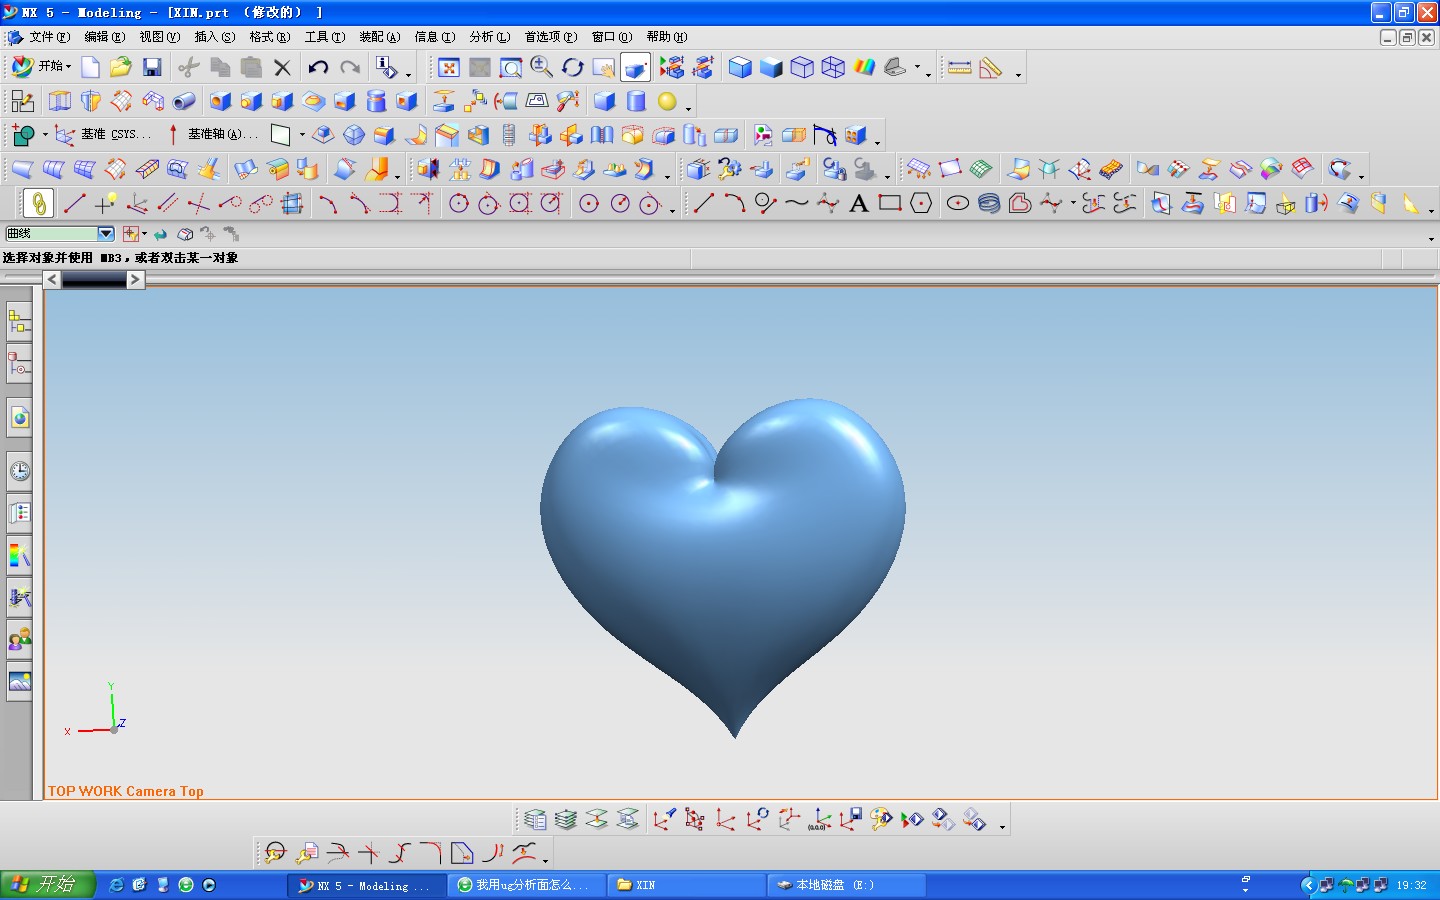Switch to the XIN folder taskbar button
Image resolution: width=1440 pixels, height=900 pixels.
click(685, 885)
